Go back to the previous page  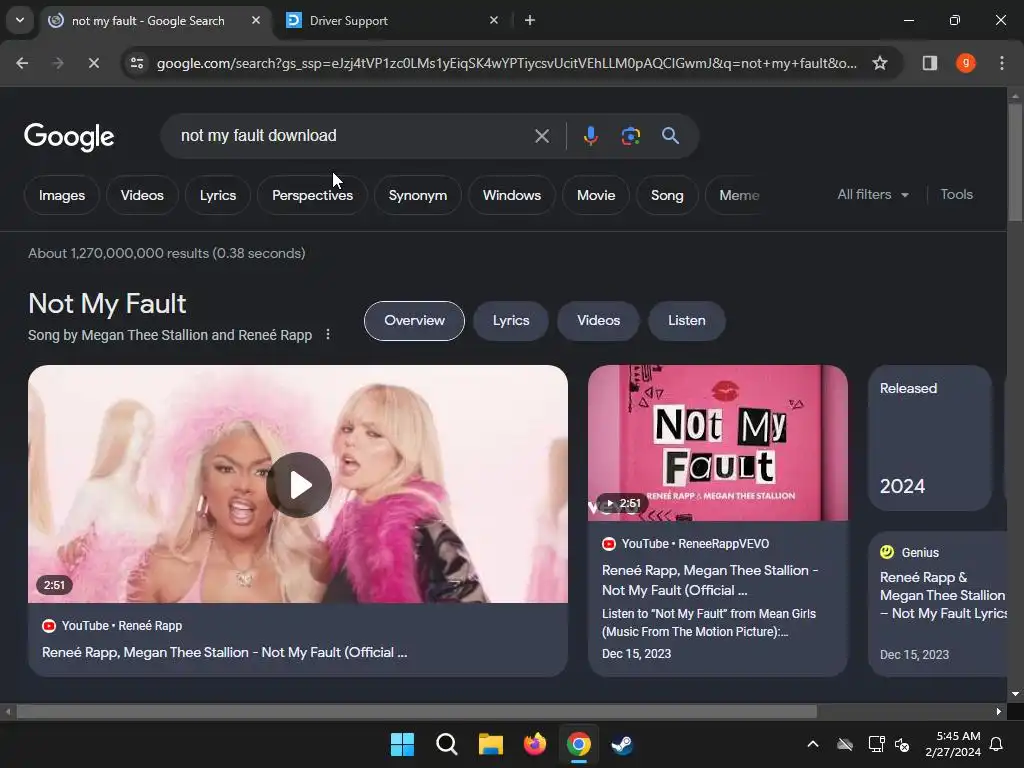click(x=22, y=63)
